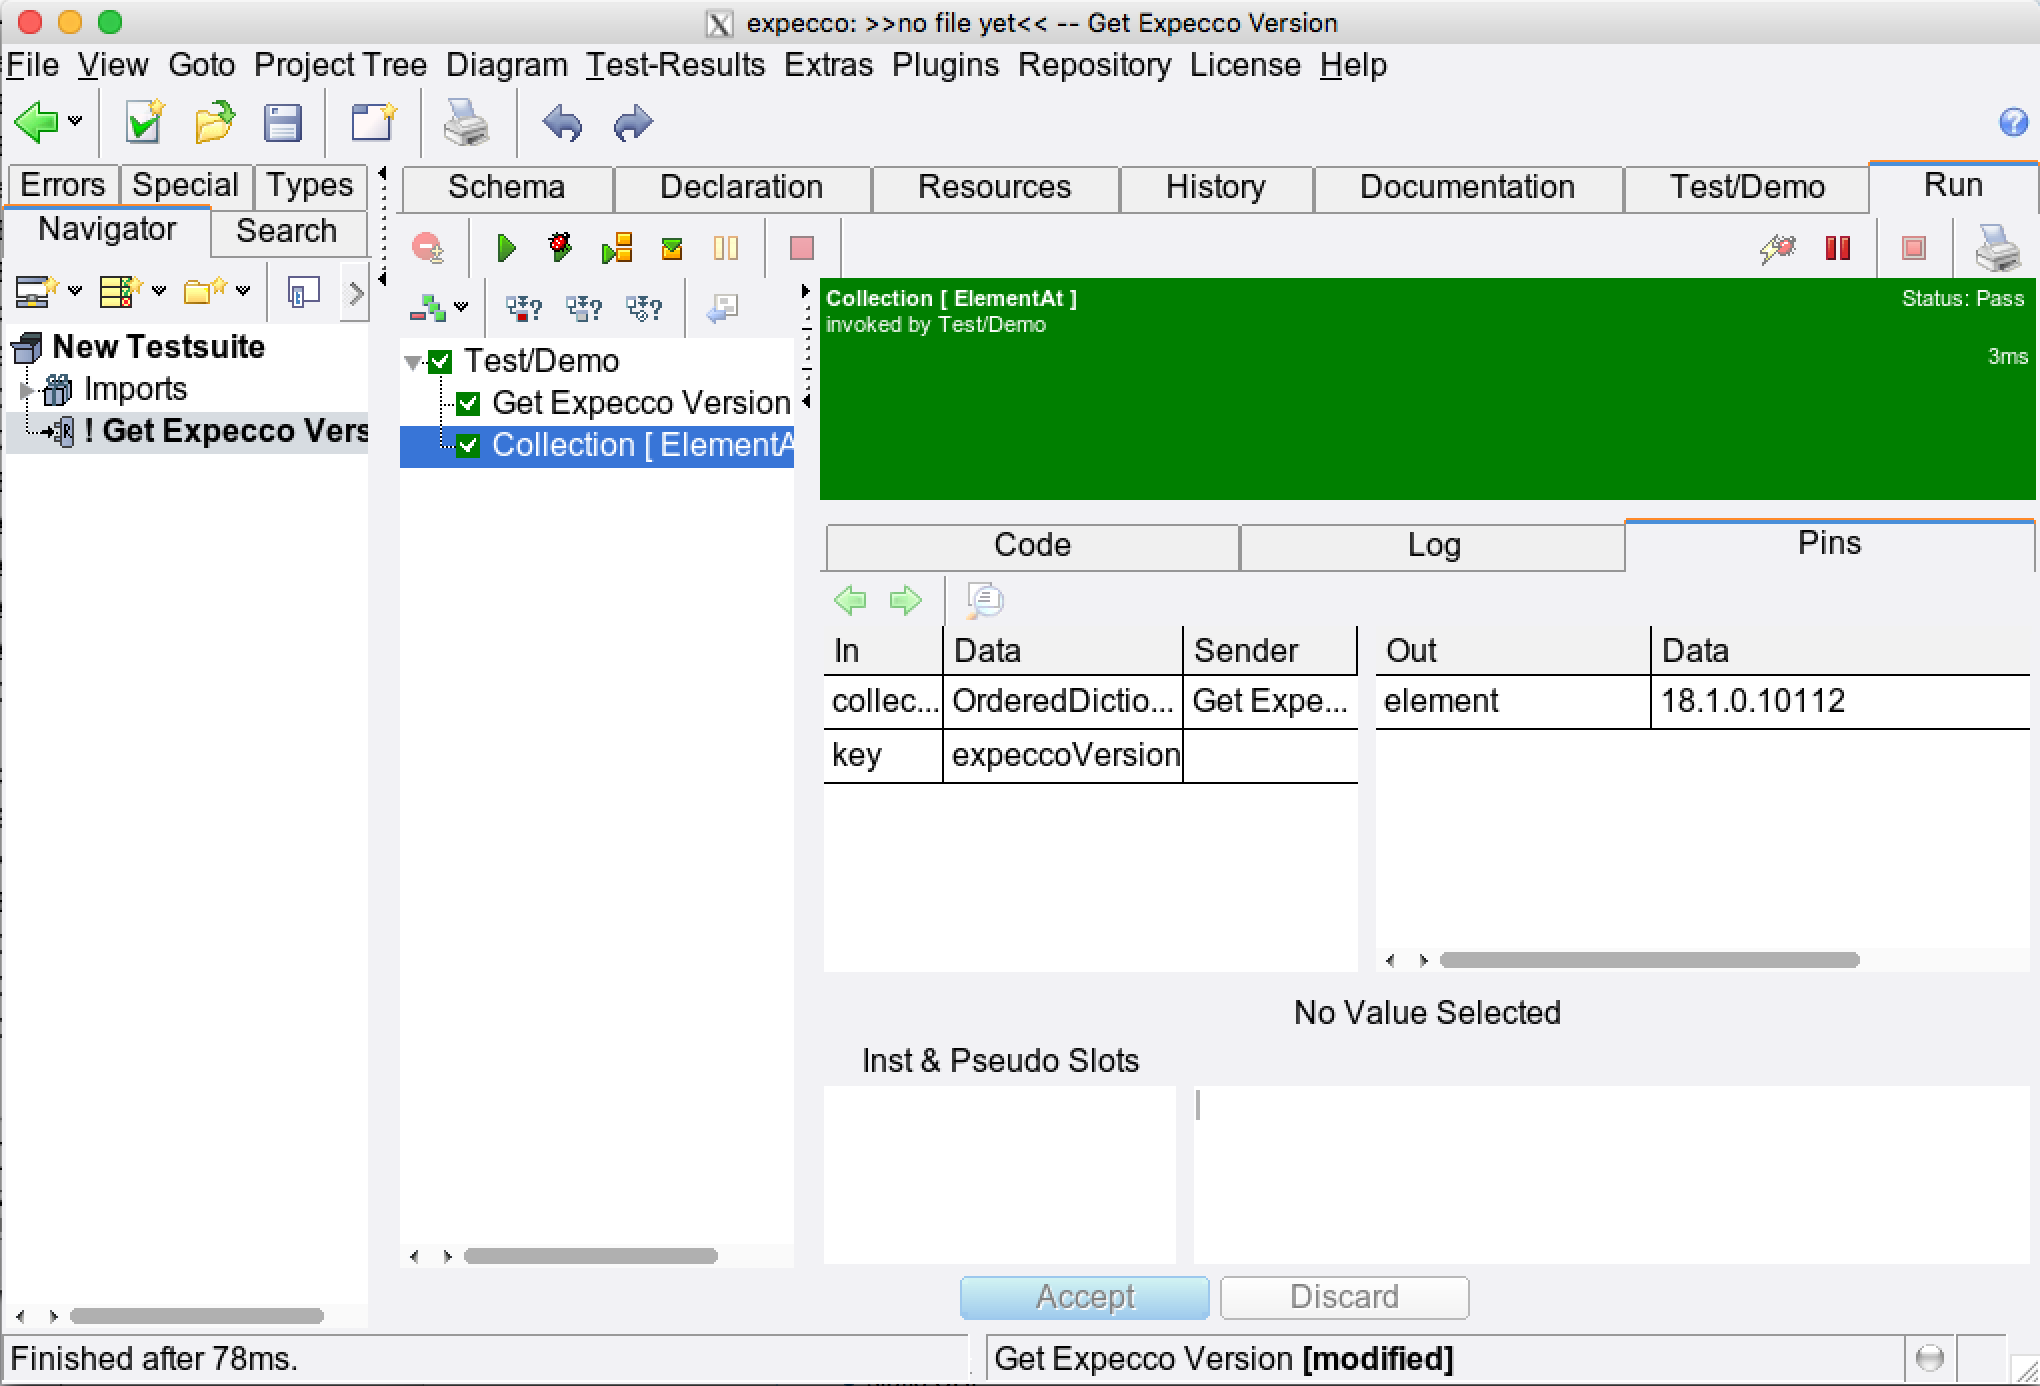Toggle the Collection [ ElementAt ] checkbox
Screen dimensions: 2040x1386
(x=468, y=446)
